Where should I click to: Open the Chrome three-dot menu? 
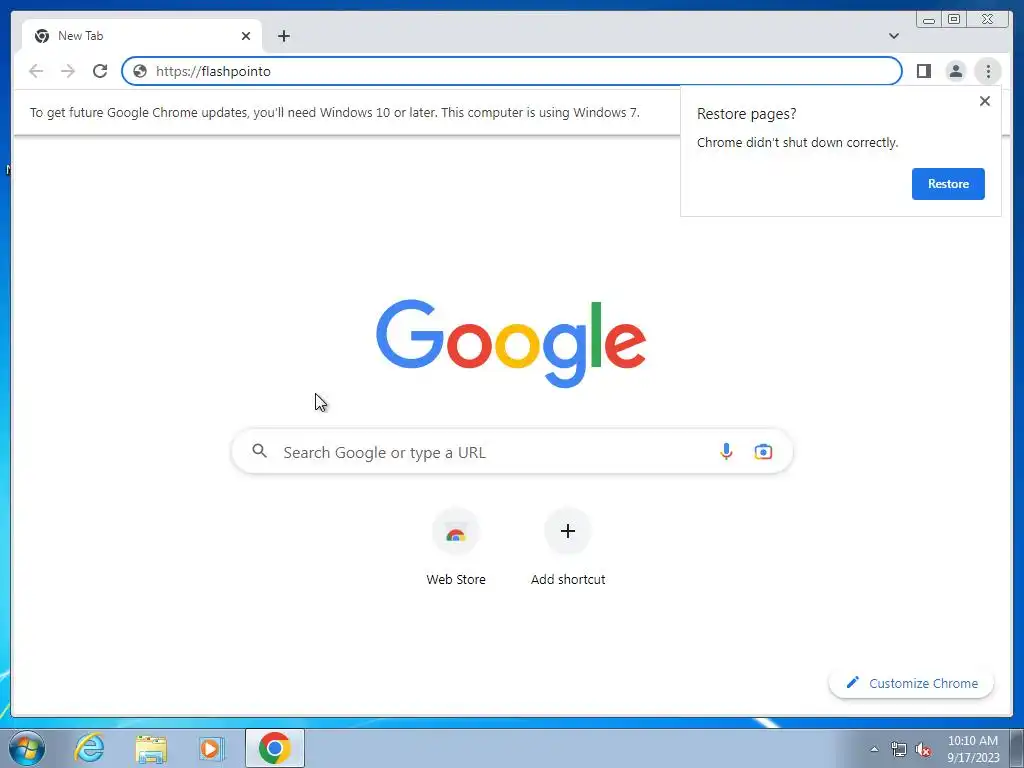pyautogui.click(x=988, y=71)
